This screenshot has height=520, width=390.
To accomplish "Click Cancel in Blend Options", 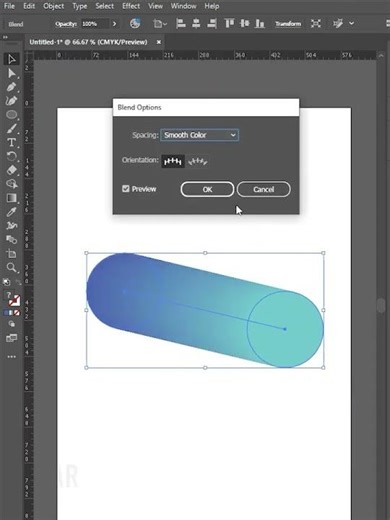I will [264, 189].
